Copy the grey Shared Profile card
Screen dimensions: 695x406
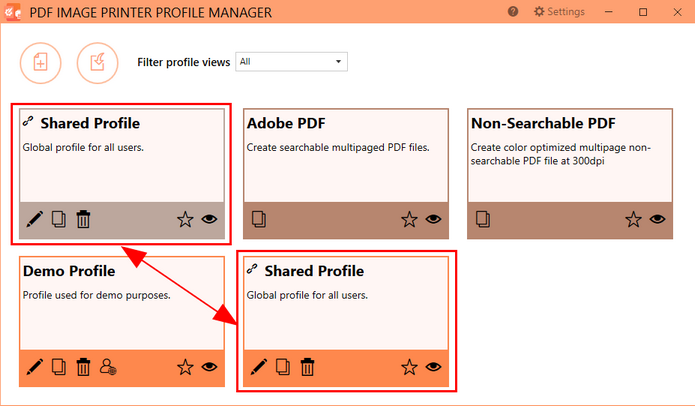click(59, 219)
